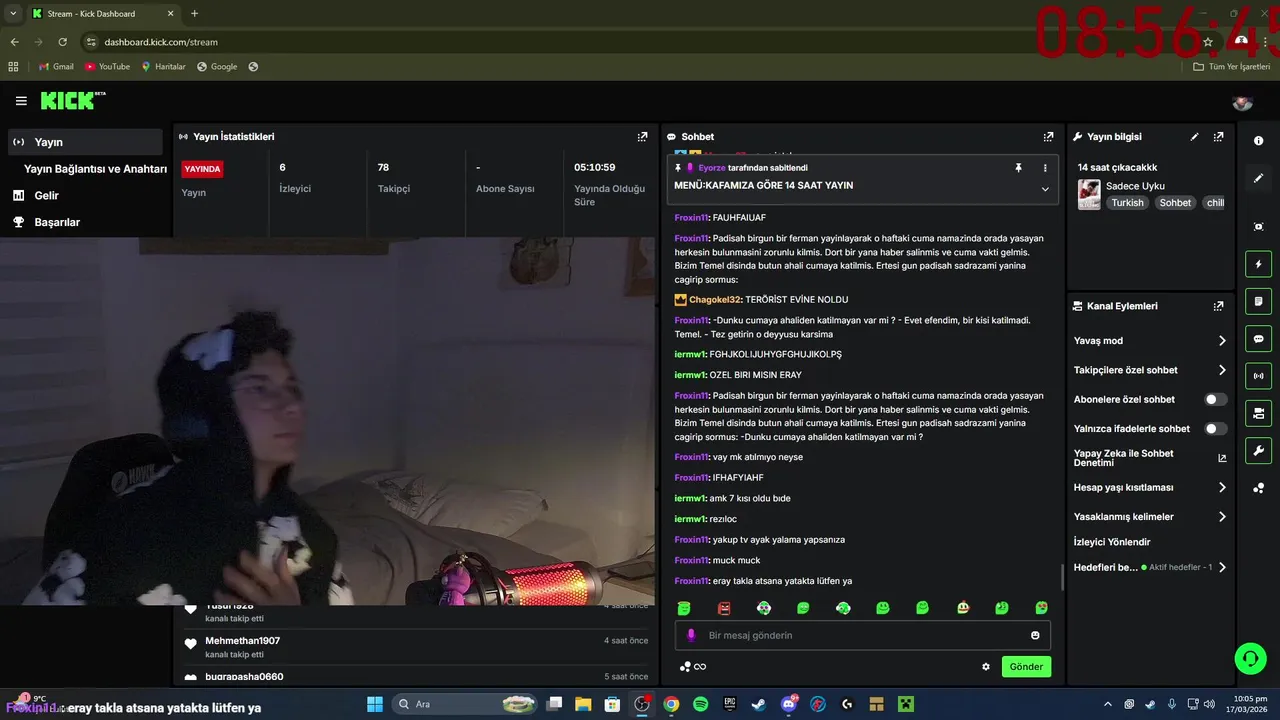
Task: Open a new browser tab
Action: point(194,14)
